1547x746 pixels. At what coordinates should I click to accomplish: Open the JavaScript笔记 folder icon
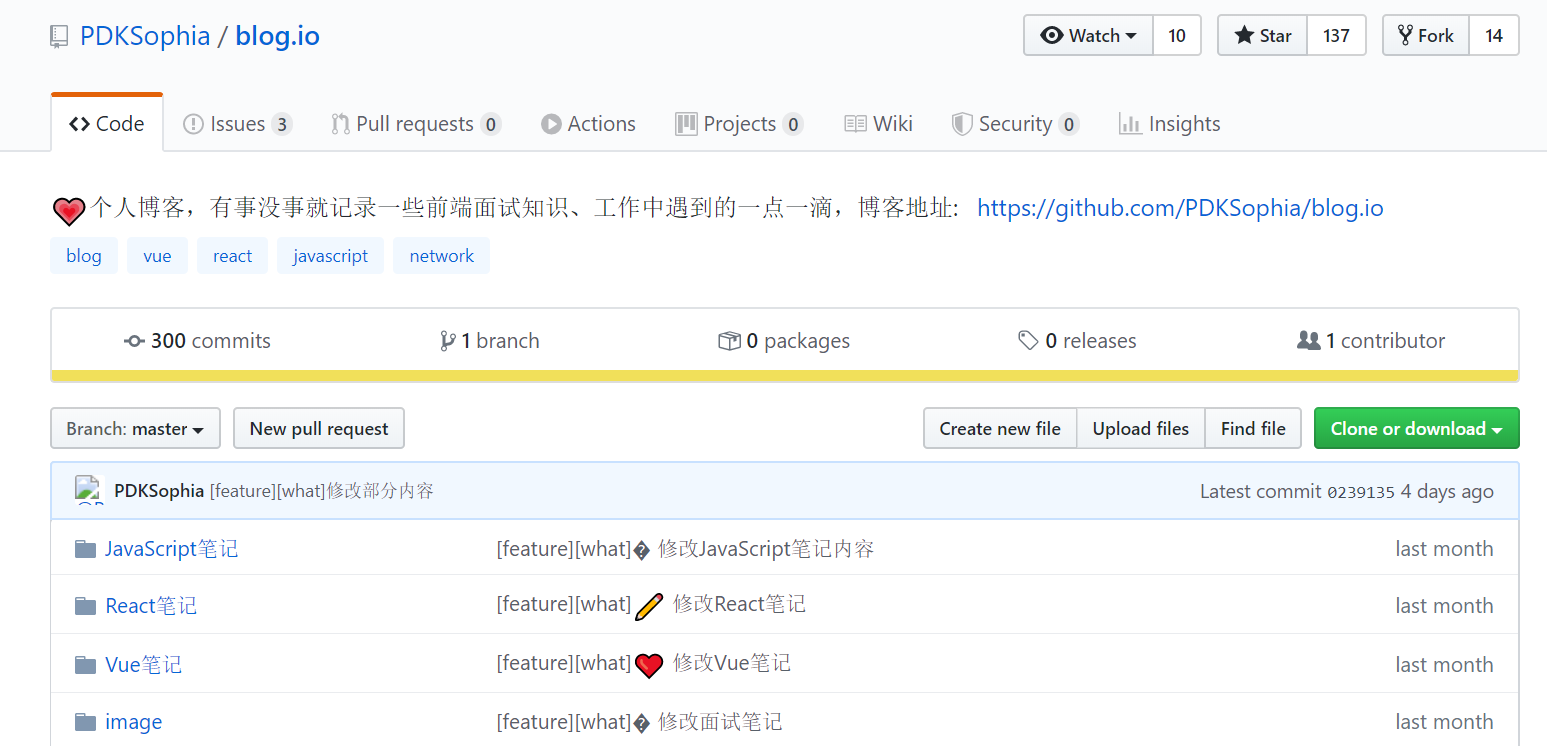click(85, 549)
